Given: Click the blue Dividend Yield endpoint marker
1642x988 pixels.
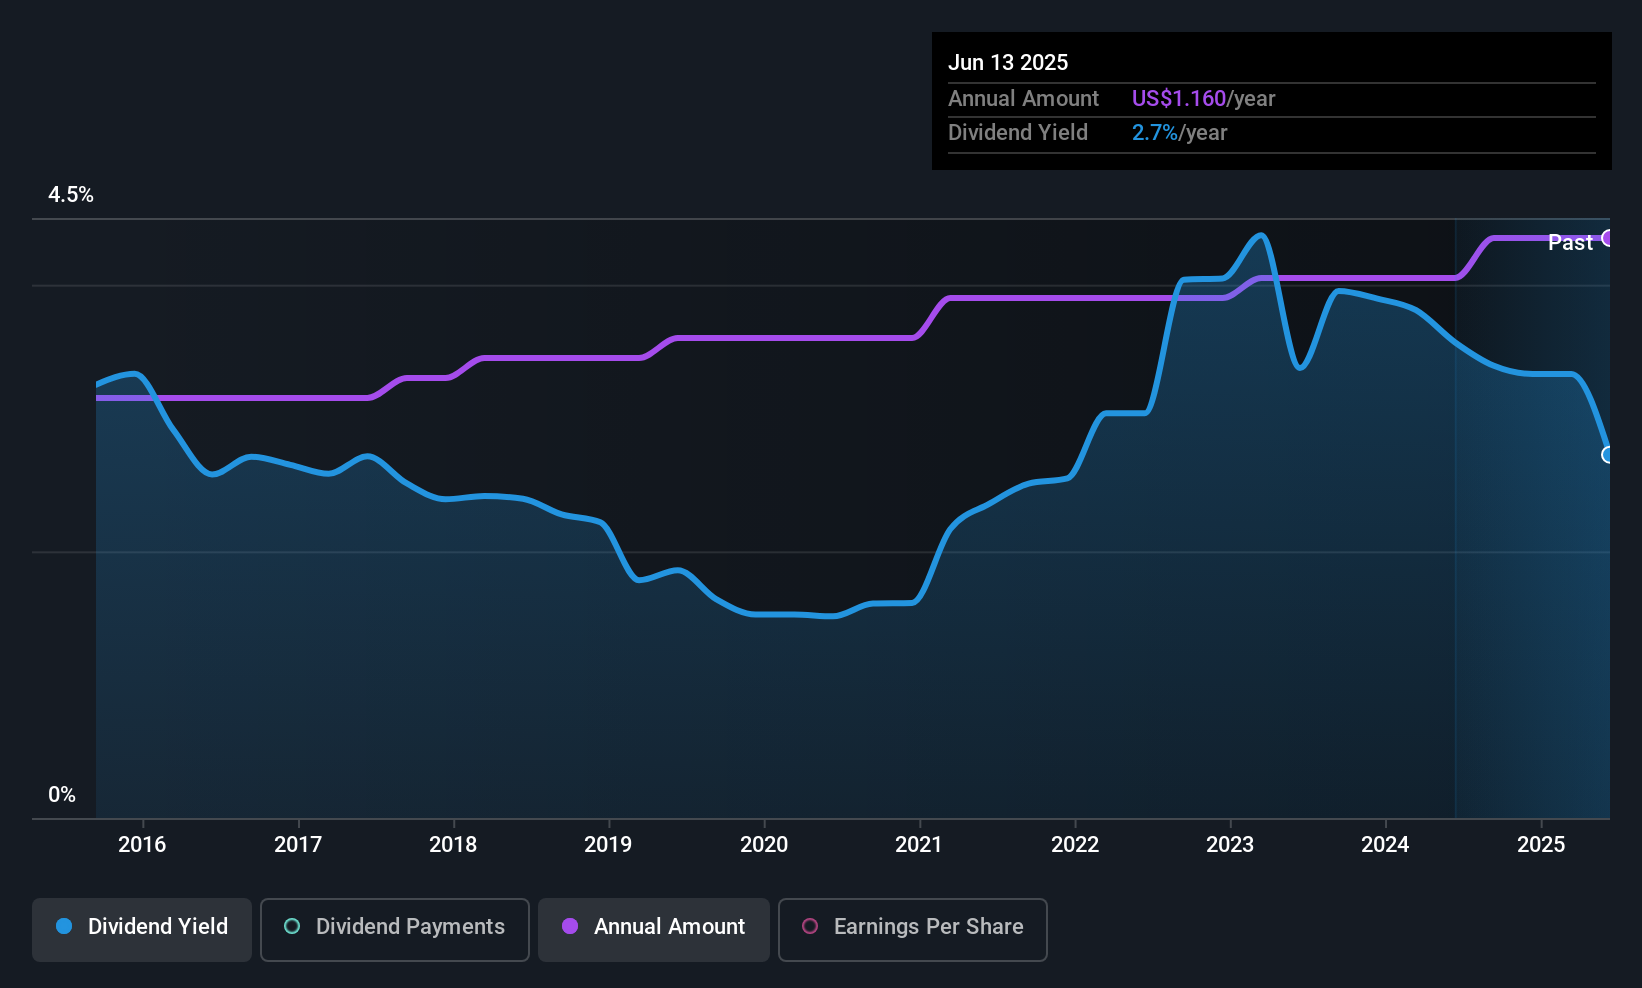Looking at the screenshot, I should click(x=1608, y=455).
